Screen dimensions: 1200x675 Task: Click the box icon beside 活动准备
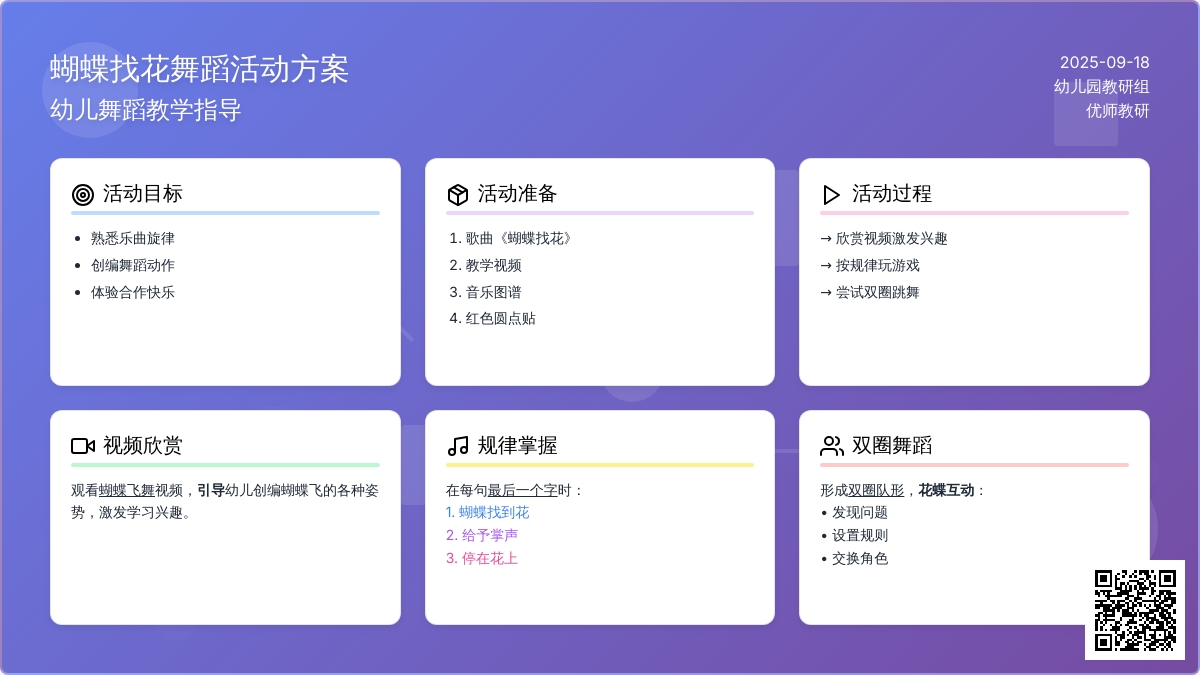(x=458, y=195)
